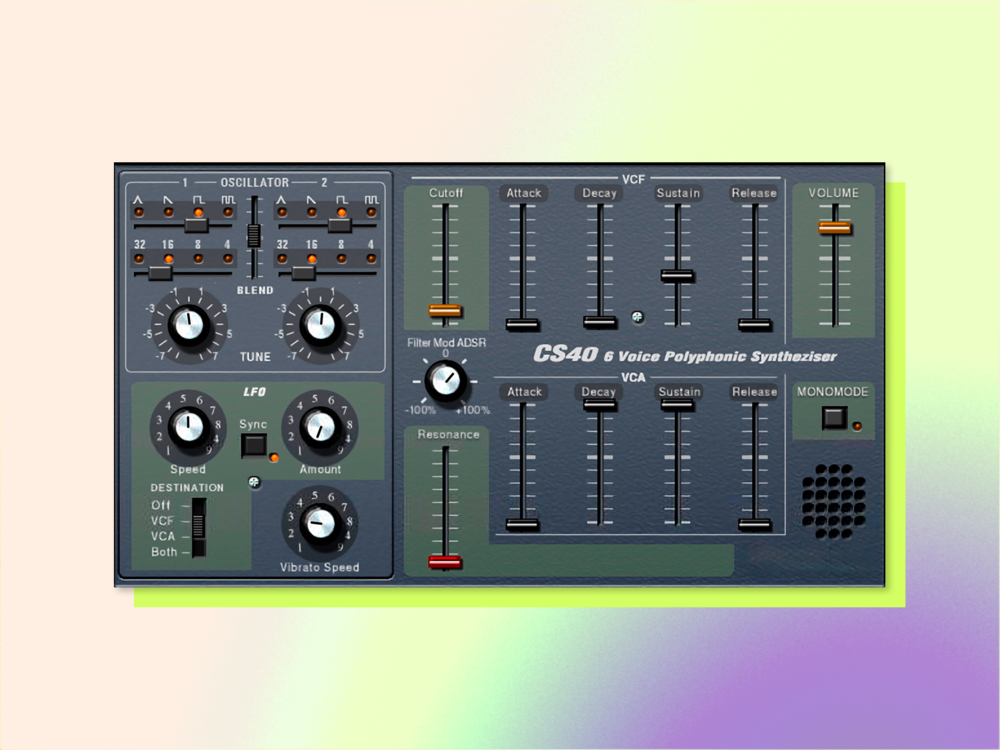Viewport: 1000px width, 750px height.
Task: Click the VCA Decay fader handle
Action: [600, 404]
